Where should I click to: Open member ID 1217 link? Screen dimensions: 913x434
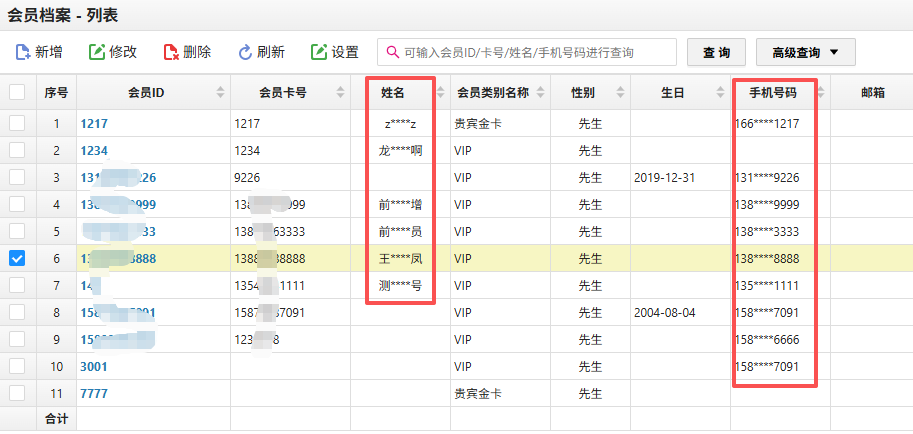click(x=94, y=124)
